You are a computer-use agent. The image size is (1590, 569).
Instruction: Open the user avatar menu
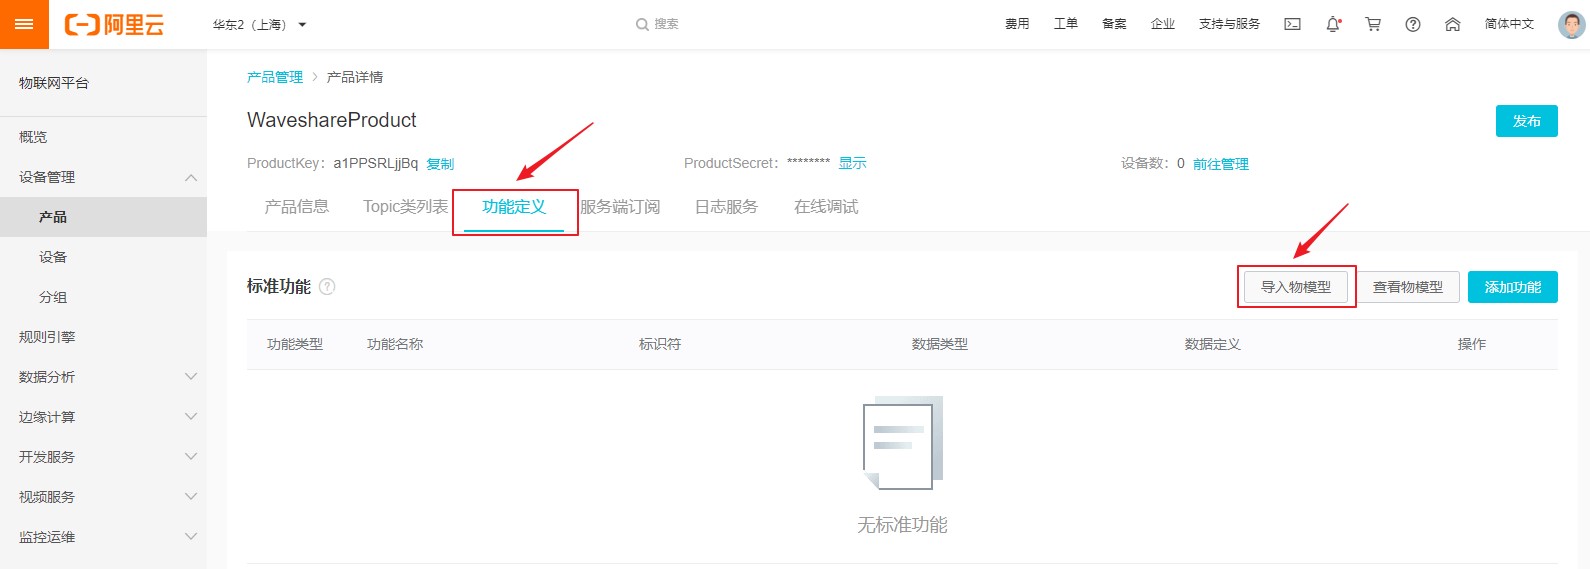pos(1572,24)
